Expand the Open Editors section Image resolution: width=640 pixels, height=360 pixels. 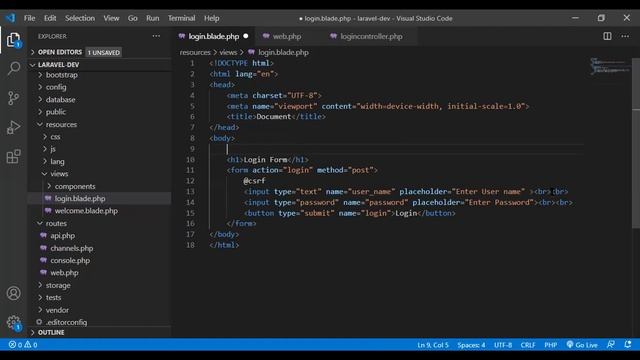pos(60,52)
